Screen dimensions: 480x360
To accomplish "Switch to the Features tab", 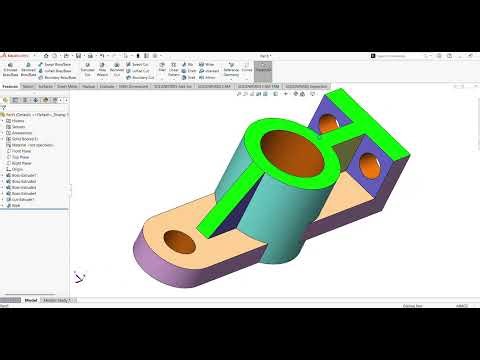I will tap(10, 86).
